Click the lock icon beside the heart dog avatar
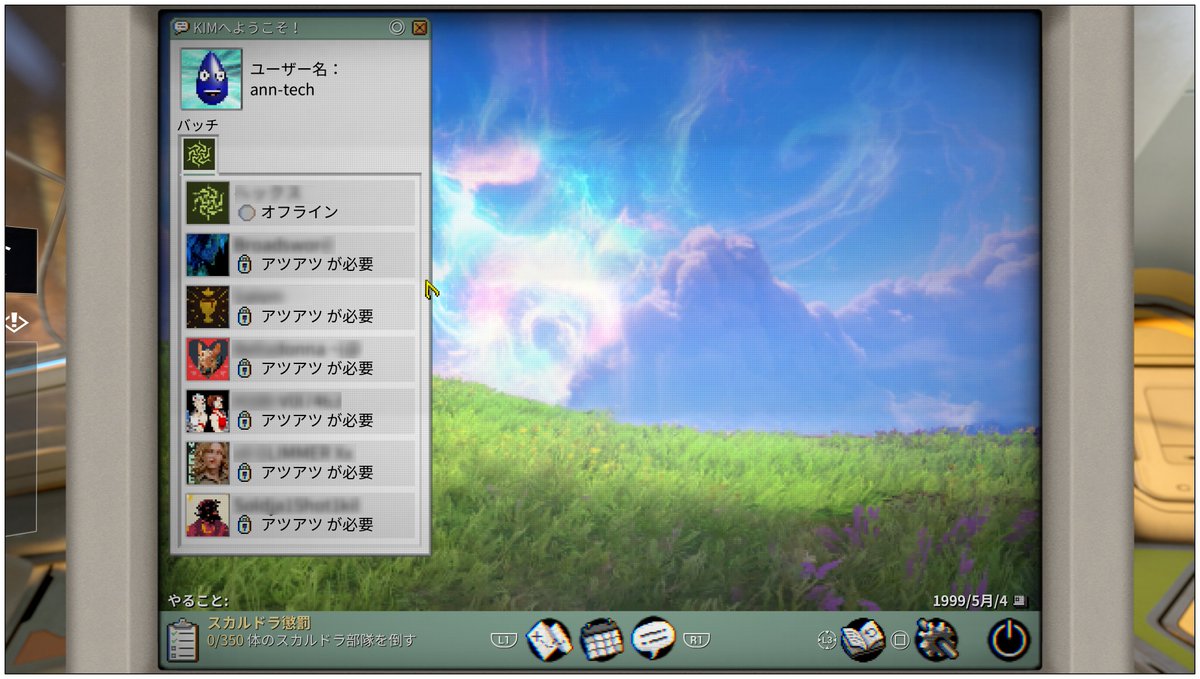Viewport: 1200px width, 679px height. click(244, 368)
